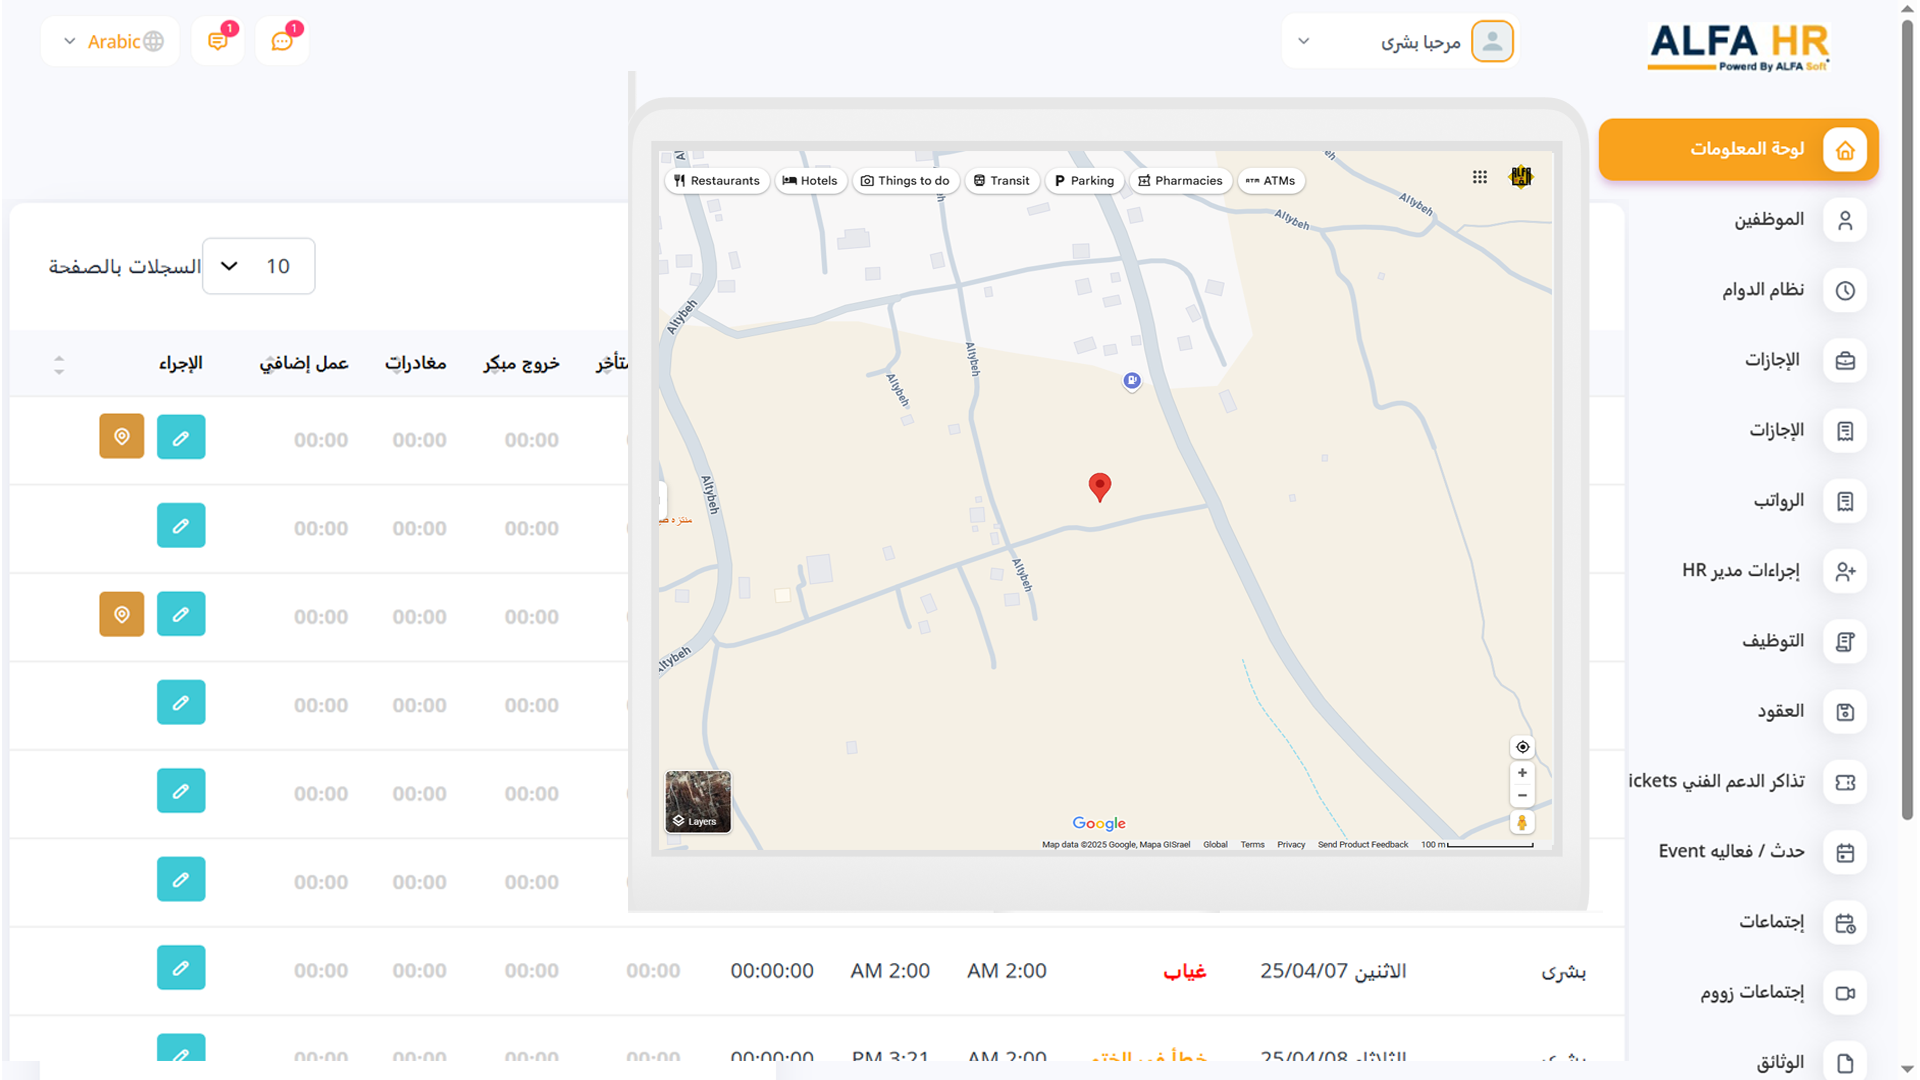Click the Street View pegman icon
Image resolution: width=1920 pixels, height=1080 pixels.
tap(1522, 823)
